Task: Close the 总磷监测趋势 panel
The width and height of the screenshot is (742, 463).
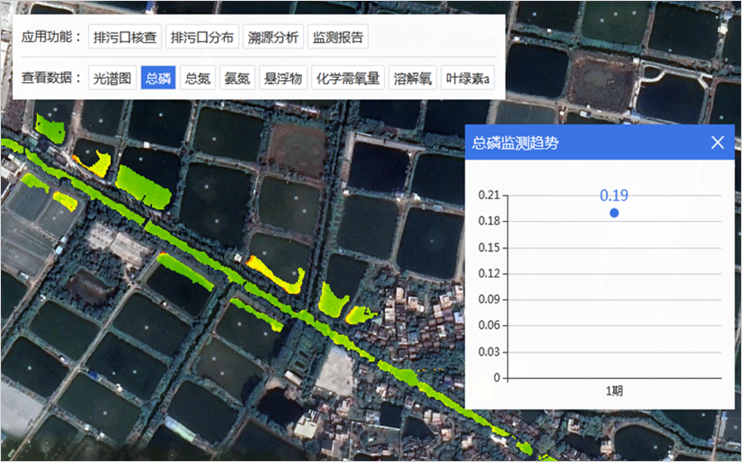Action: [717, 142]
